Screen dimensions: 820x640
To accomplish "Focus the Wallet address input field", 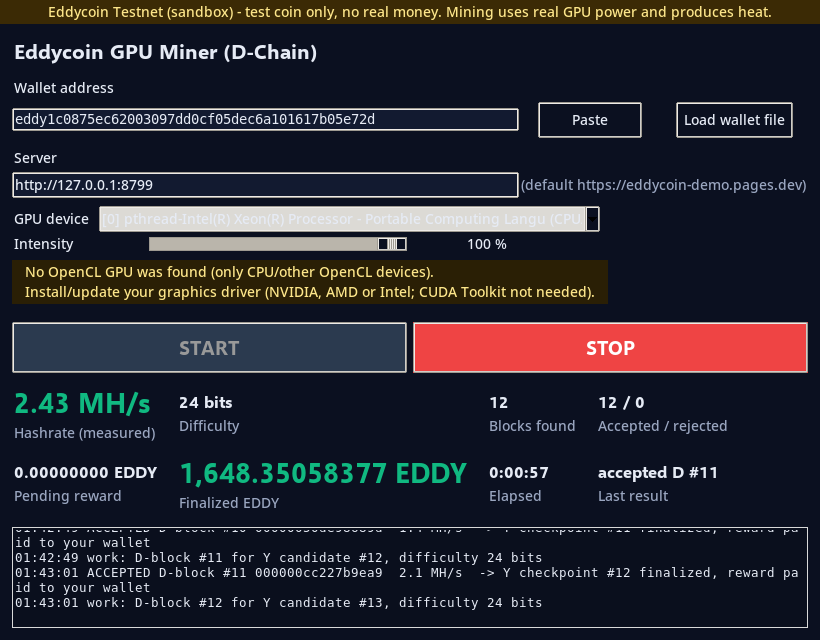I will click(x=265, y=119).
